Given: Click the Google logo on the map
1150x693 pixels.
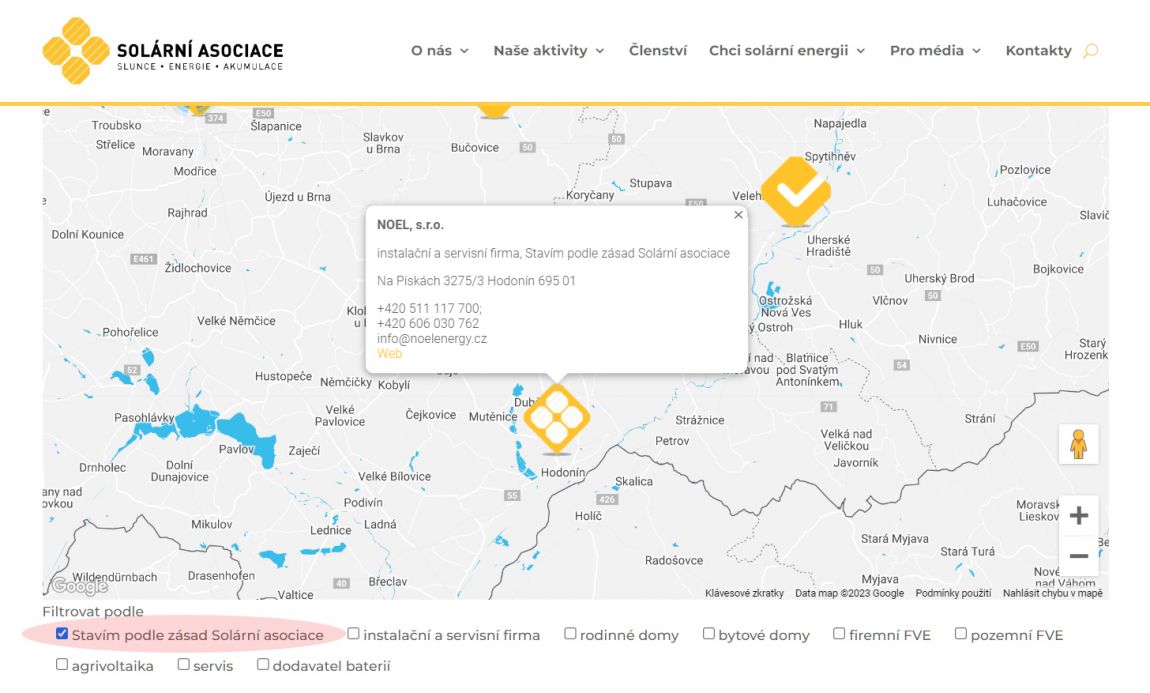Looking at the screenshot, I should [x=79, y=586].
